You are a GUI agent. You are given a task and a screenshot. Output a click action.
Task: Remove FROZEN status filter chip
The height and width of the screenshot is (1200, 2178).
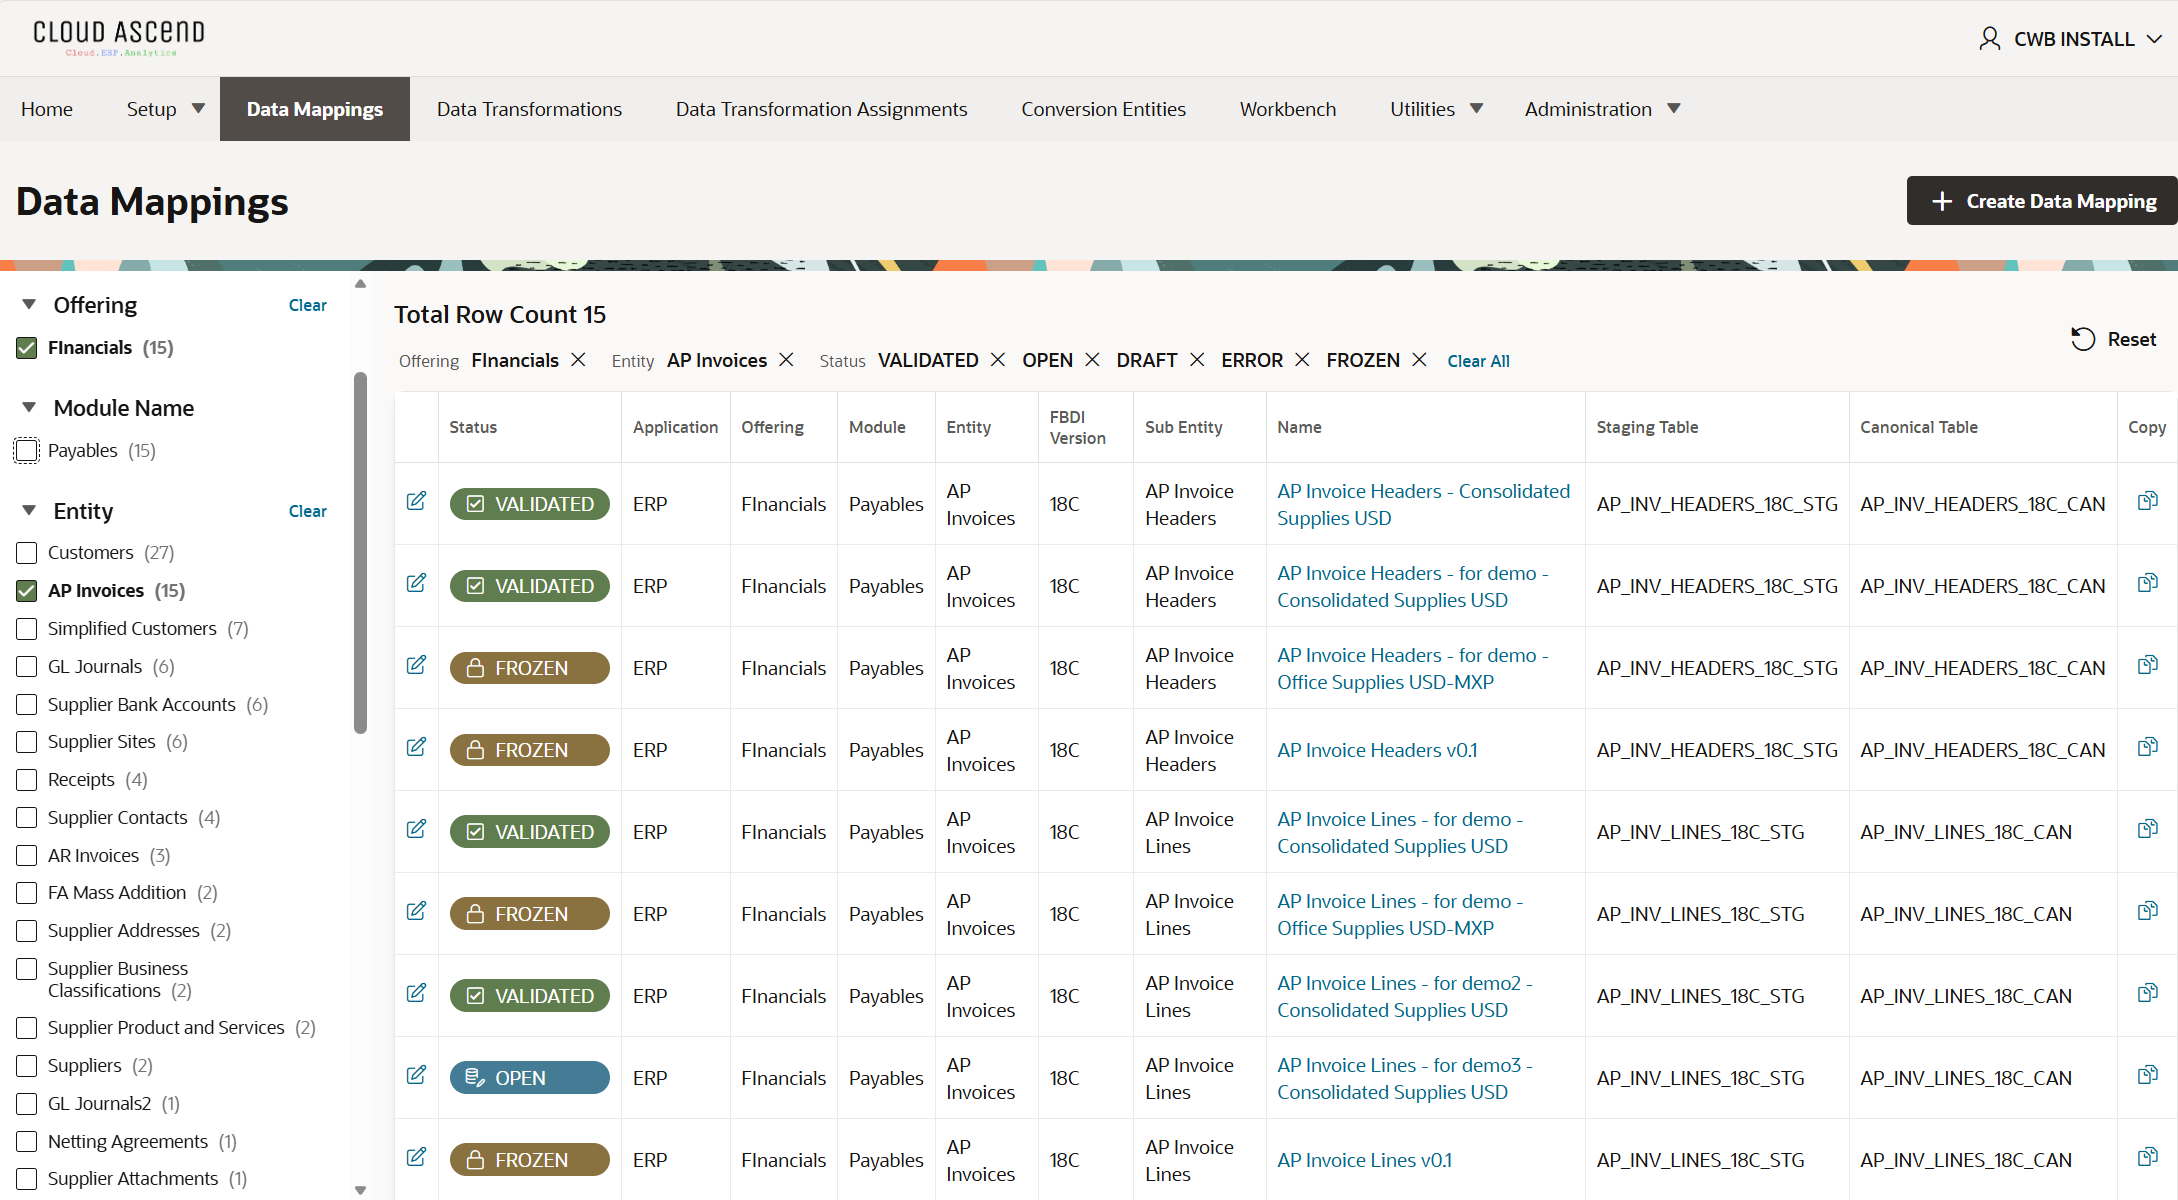point(1419,359)
